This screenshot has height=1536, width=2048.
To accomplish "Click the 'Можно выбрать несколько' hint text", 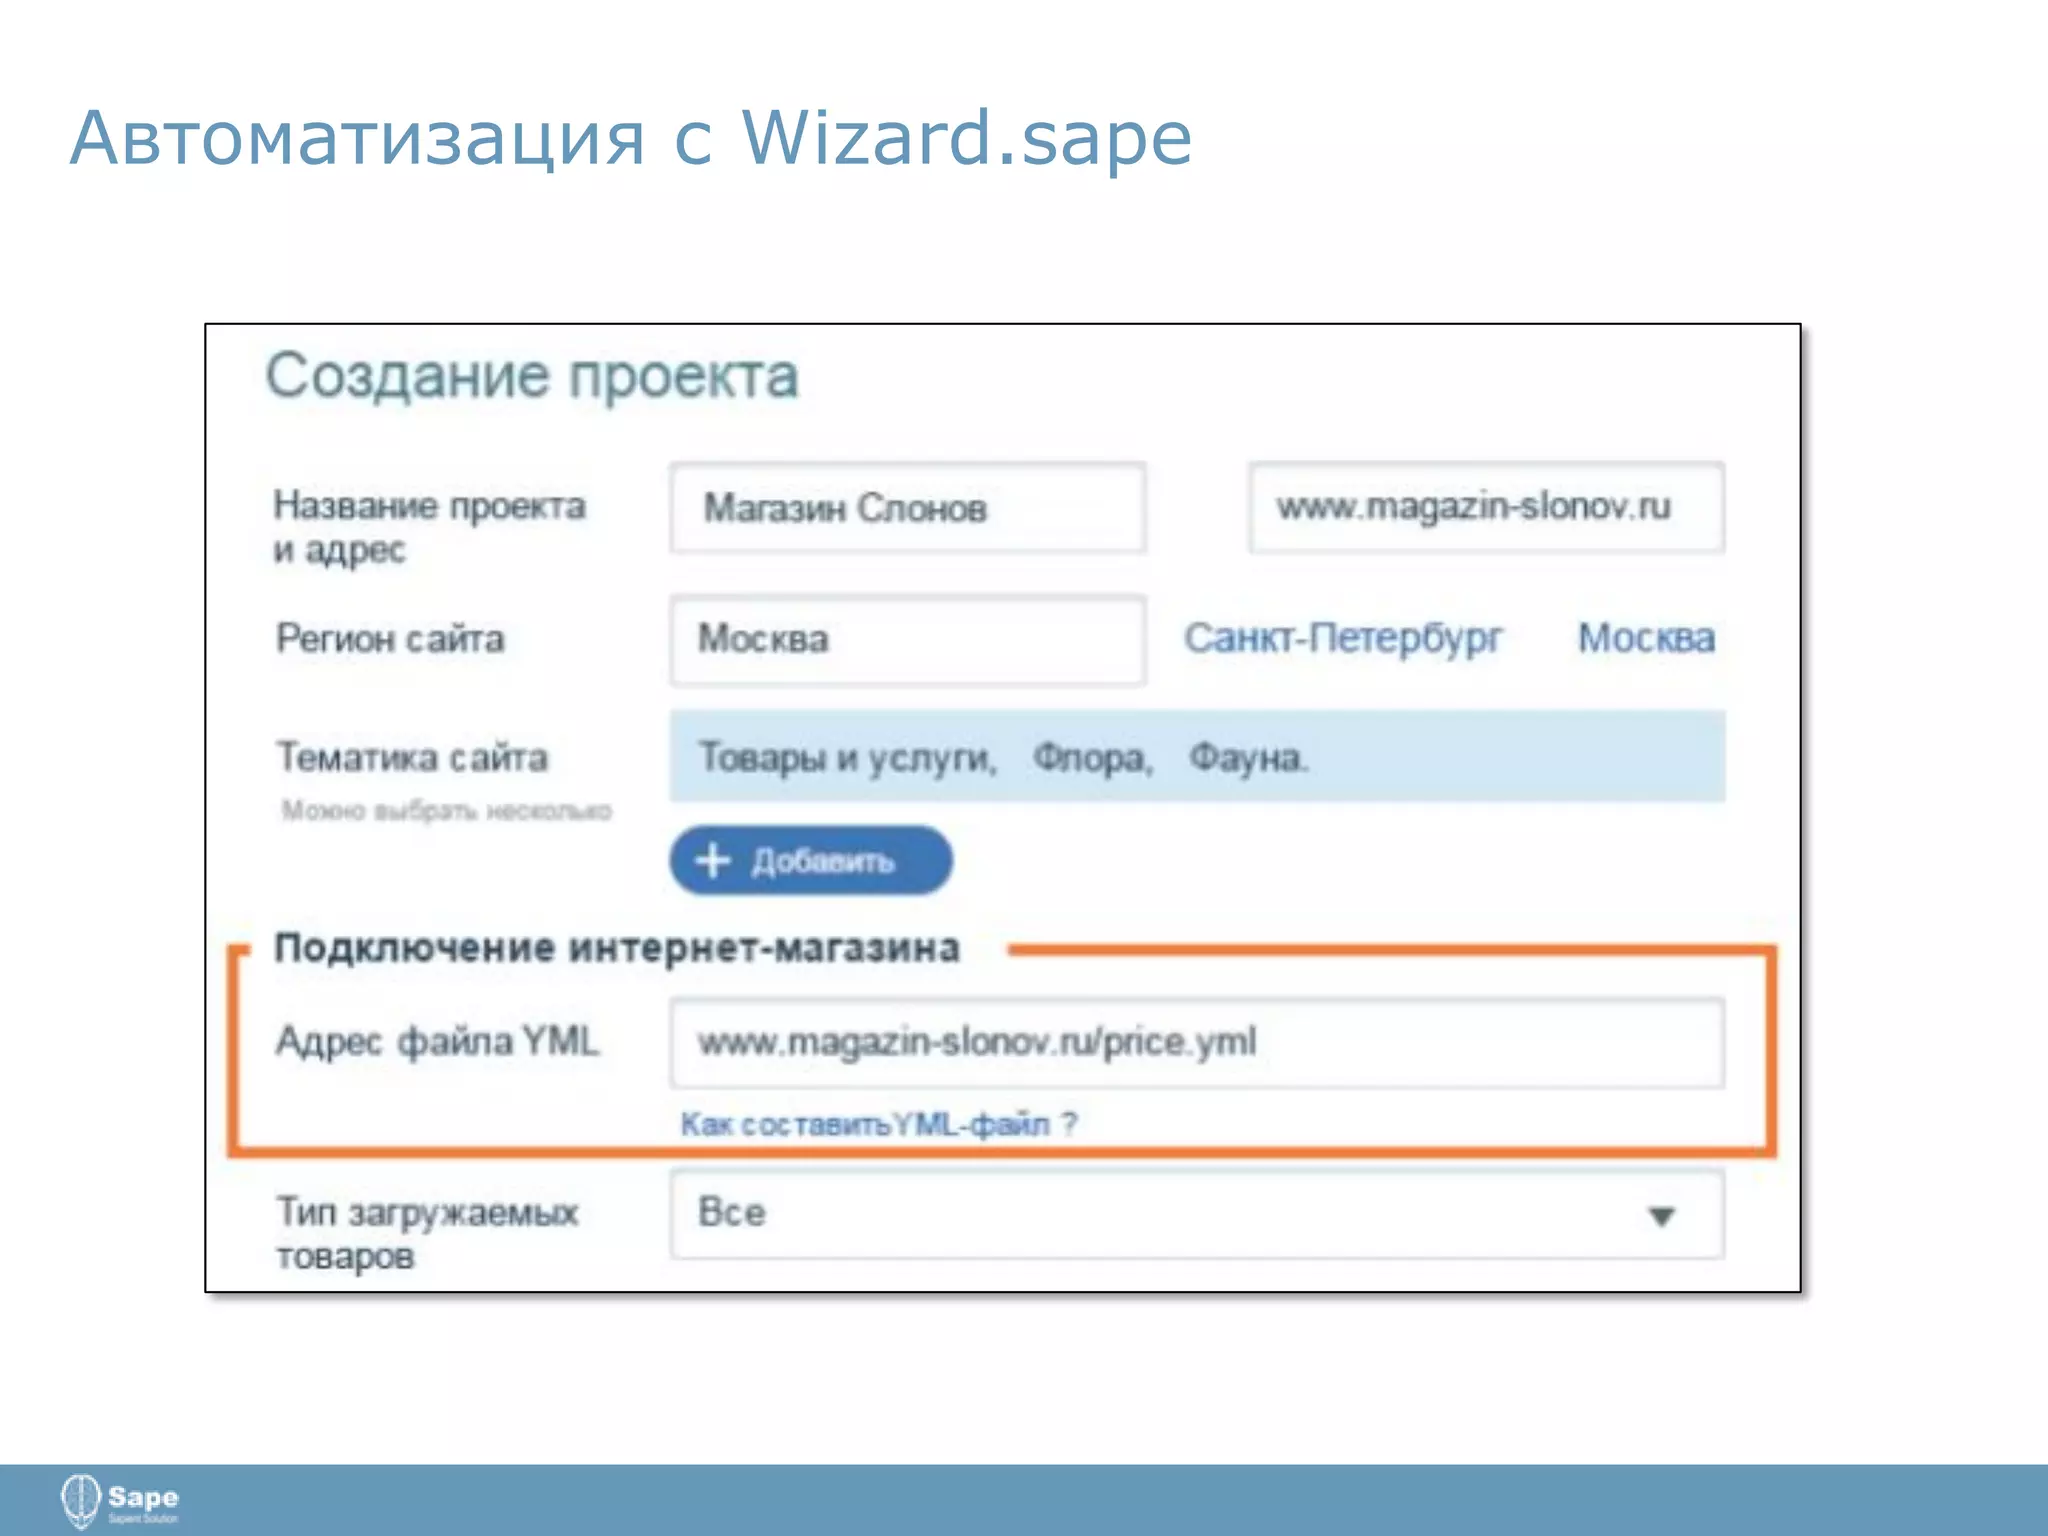I will tap(446, 810).
